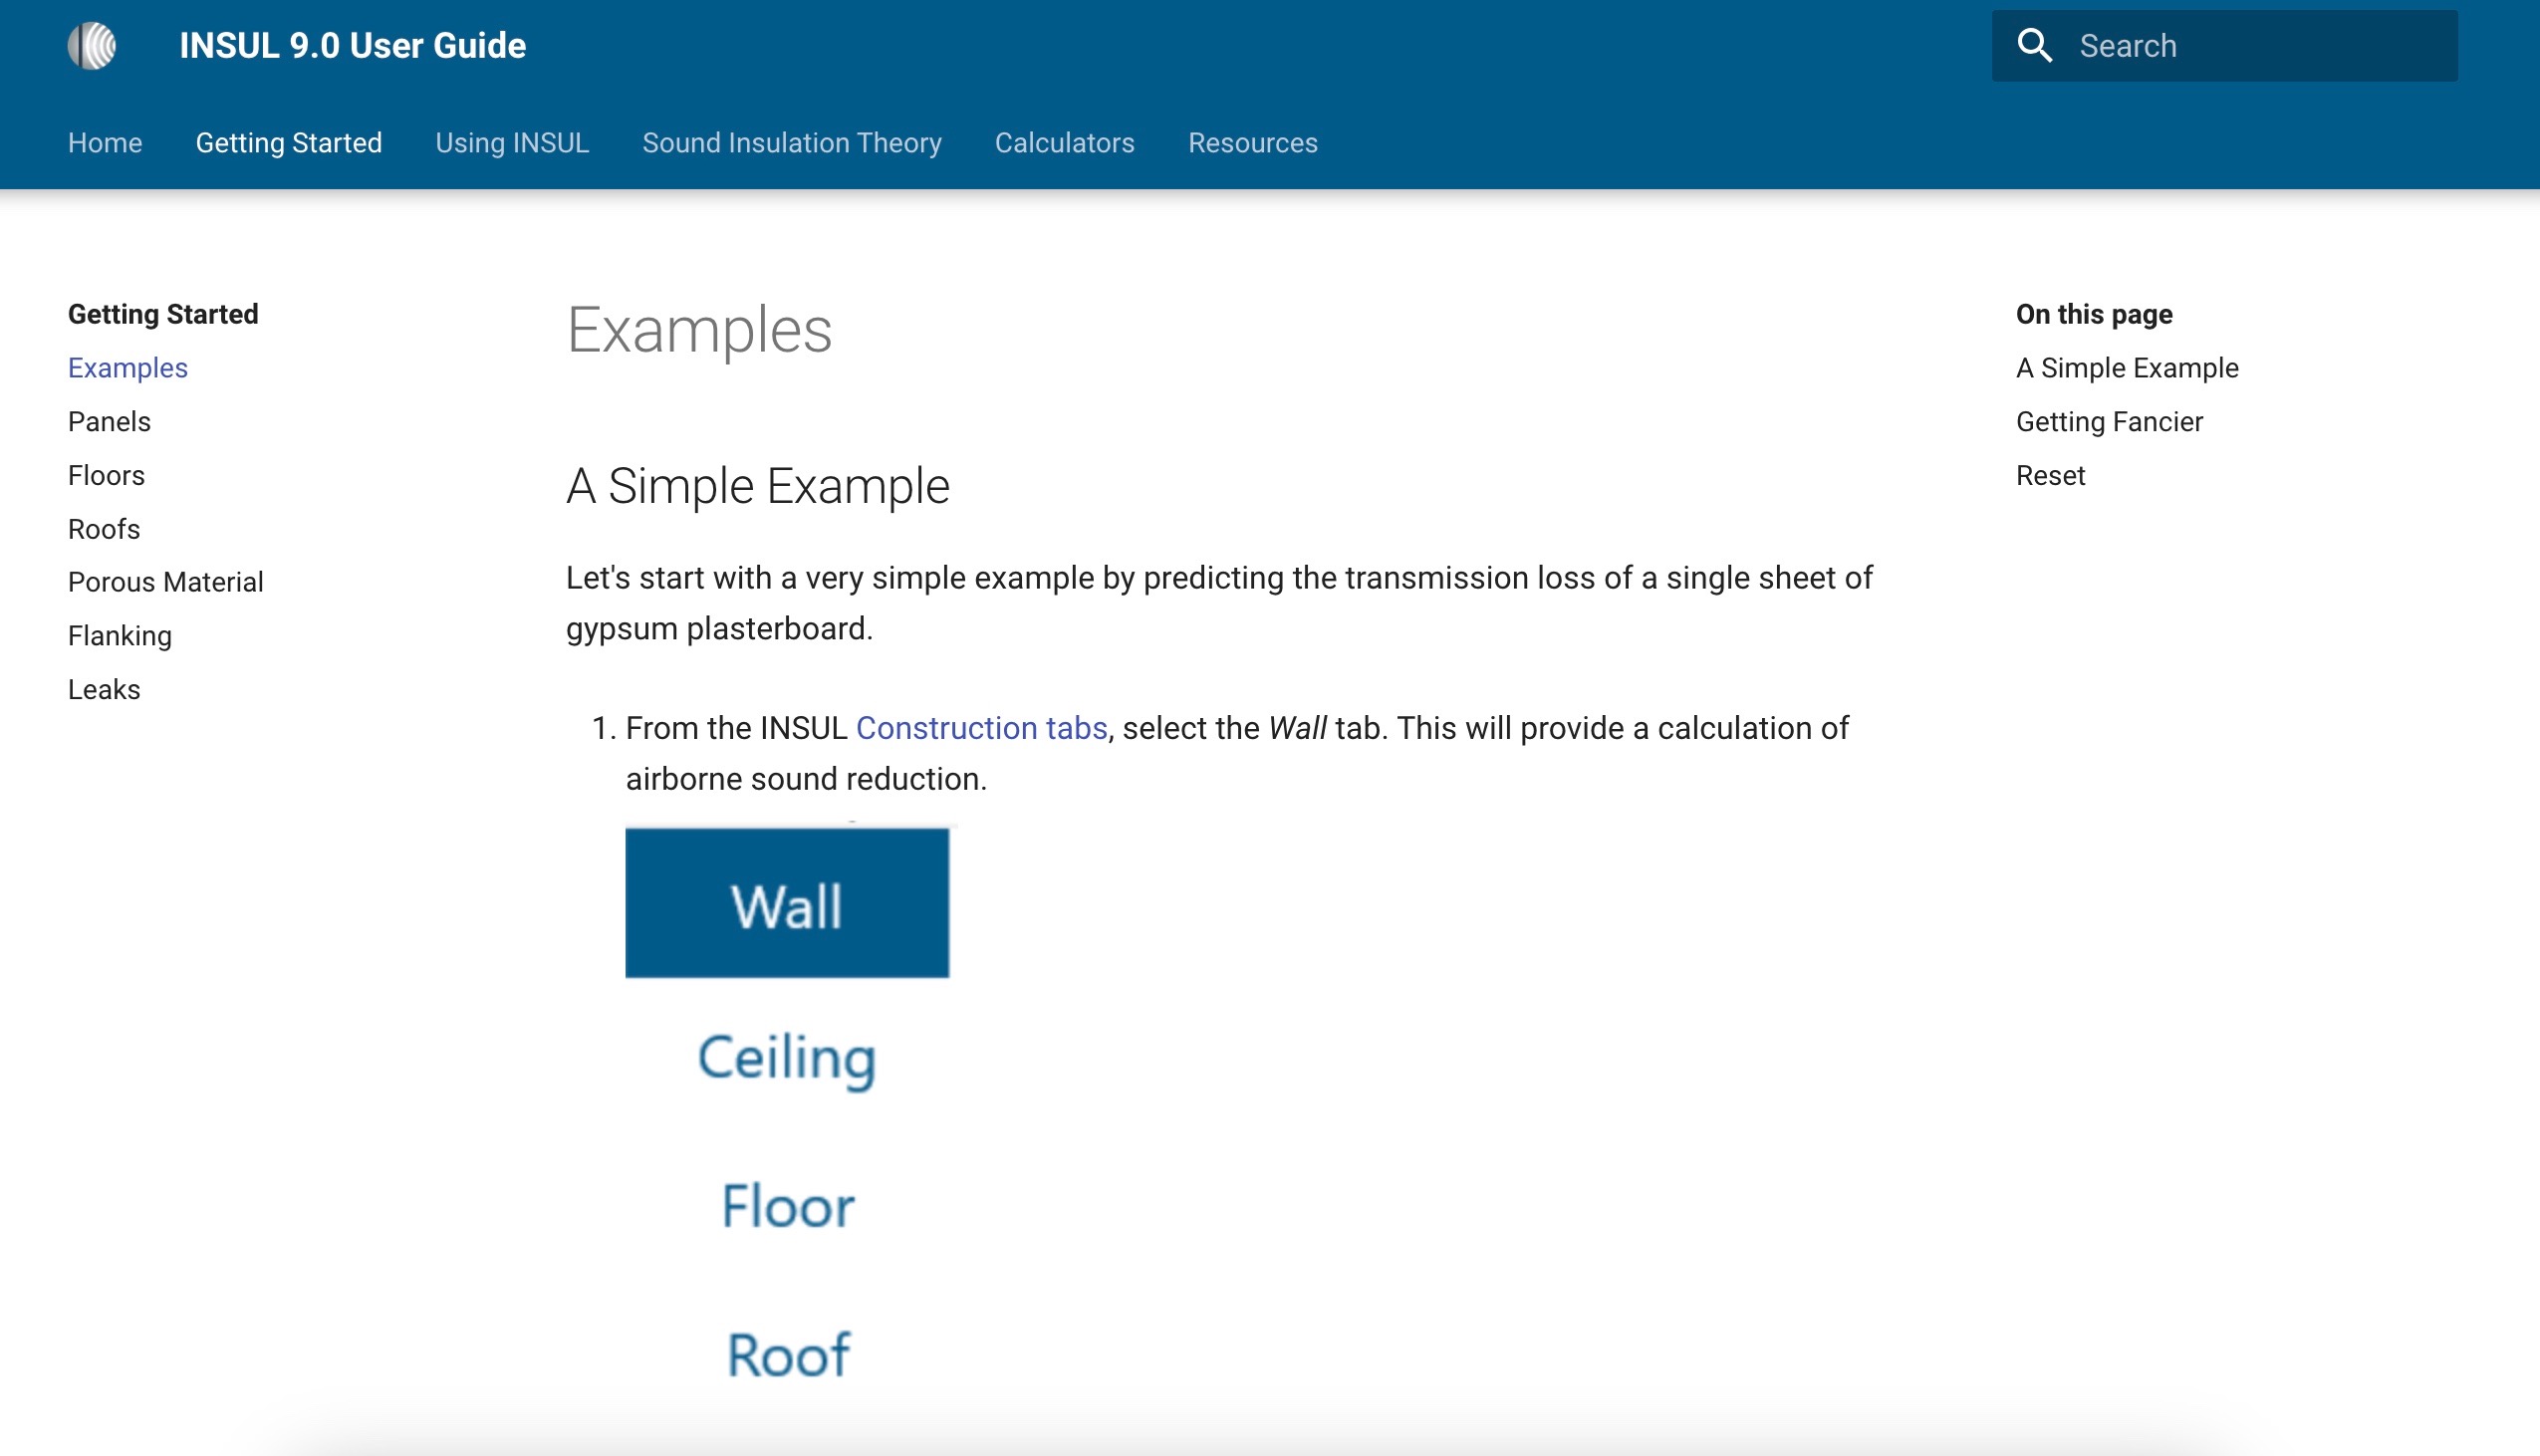This screenshot has height=1456, width=2540.
Task: Expand the Reset on-page section
Action: tap(2052, 474)
